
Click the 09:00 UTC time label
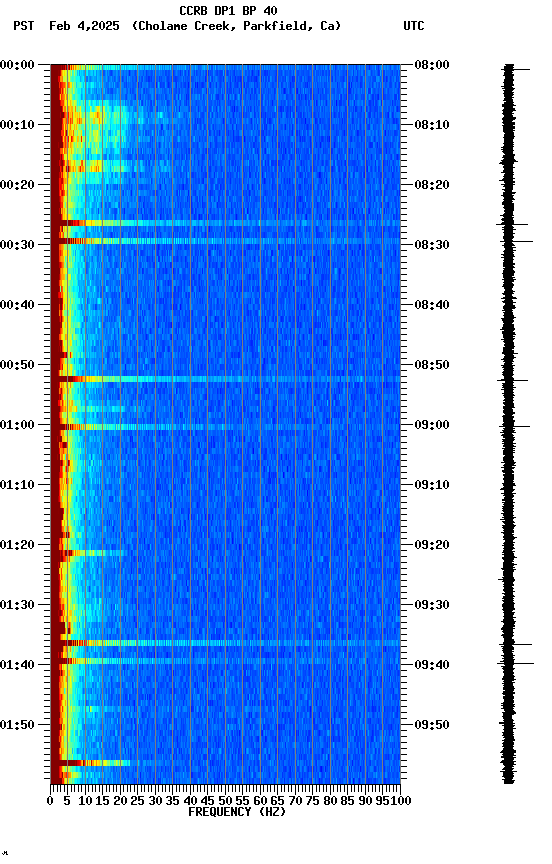432,425
